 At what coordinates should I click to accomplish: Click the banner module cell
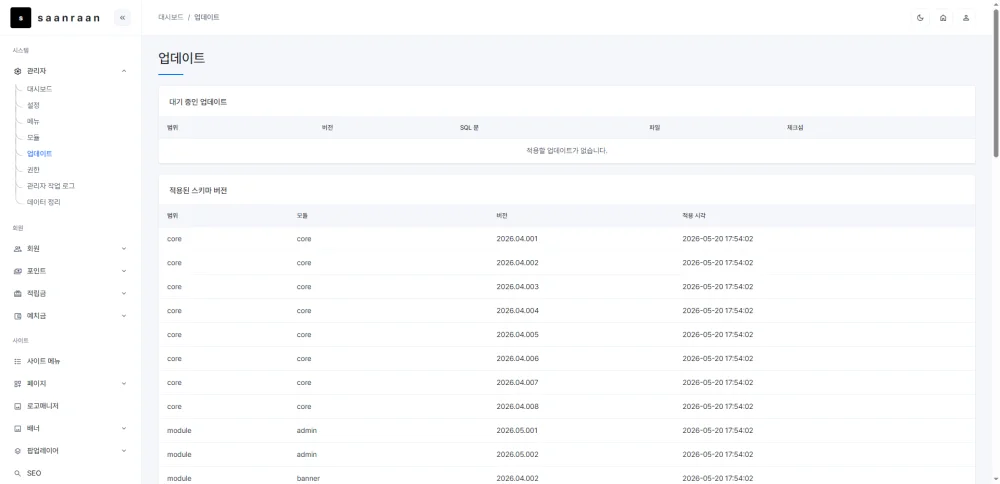pos(308,478)
